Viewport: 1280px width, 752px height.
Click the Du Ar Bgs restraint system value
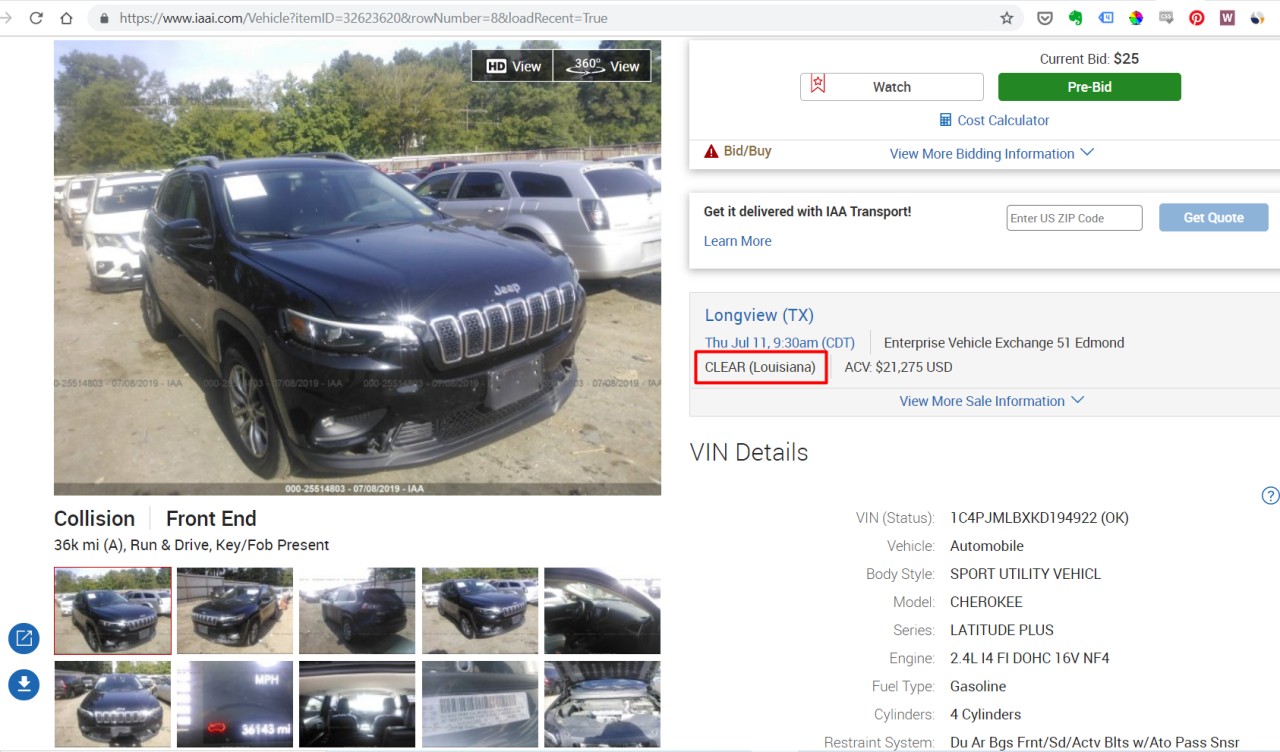[1094, 742]
